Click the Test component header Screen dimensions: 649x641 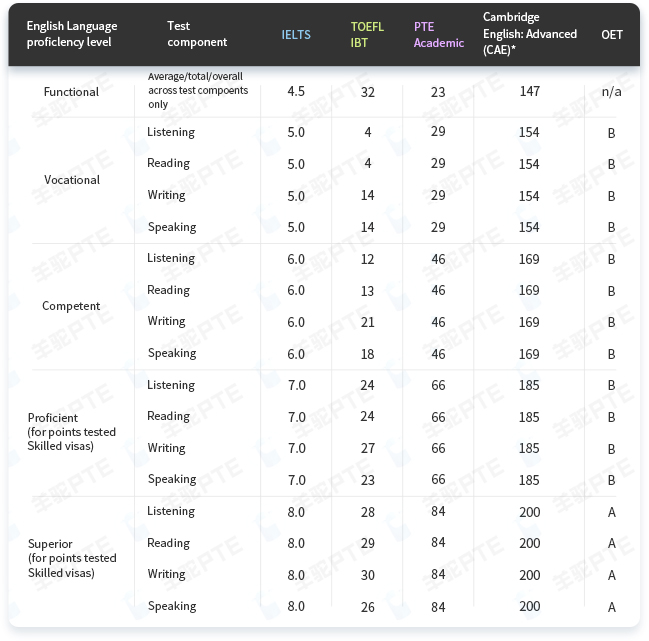coord(197,35)
